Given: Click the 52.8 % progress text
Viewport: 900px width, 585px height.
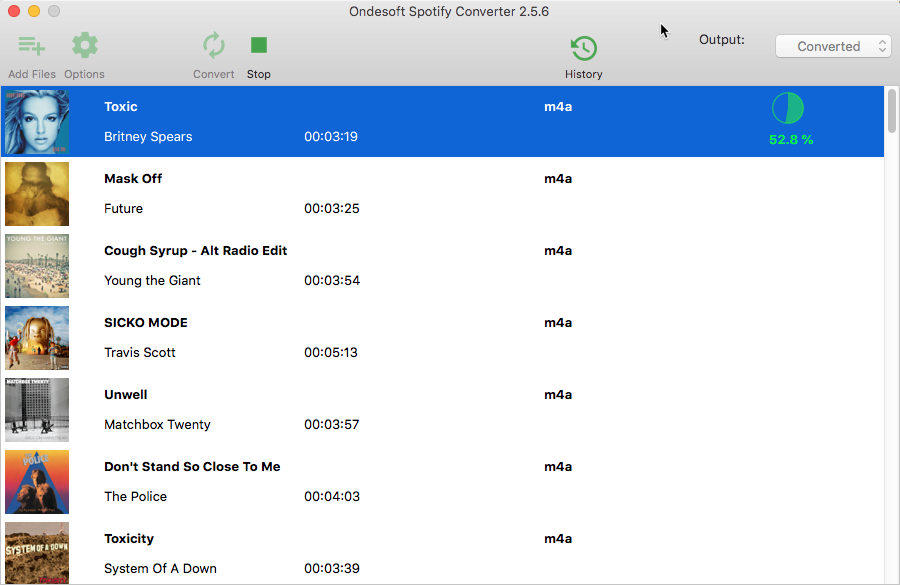Looking at the screenshot, I should pyautogui.click(x=791, y=140).
